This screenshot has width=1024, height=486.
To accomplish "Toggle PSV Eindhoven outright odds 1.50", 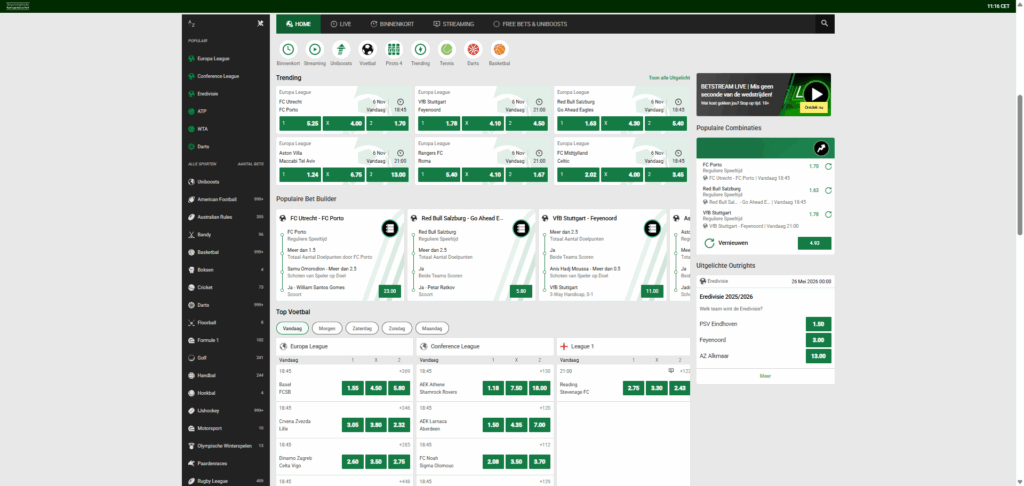I will tap(818, 324).
